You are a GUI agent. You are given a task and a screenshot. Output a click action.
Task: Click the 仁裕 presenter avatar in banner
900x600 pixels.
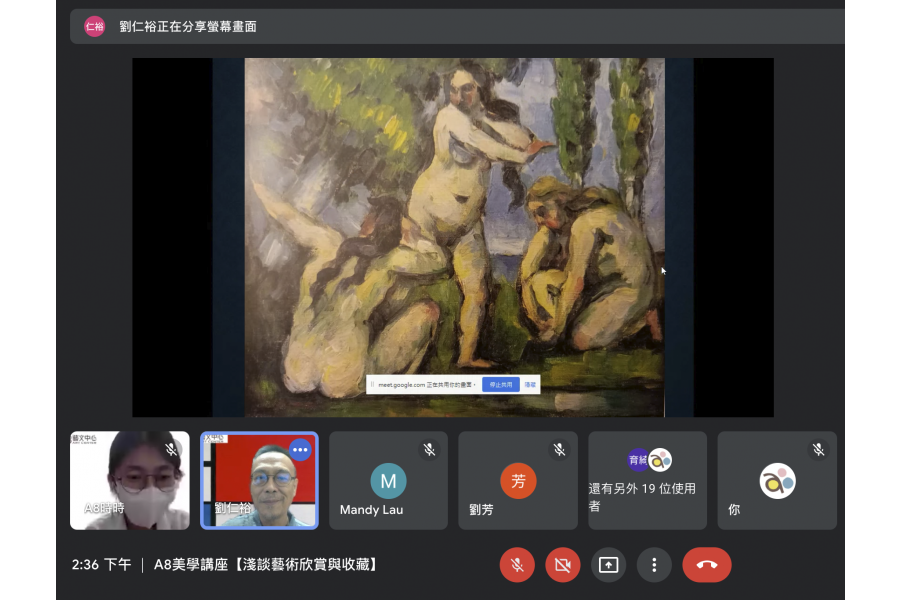[94, 27]
